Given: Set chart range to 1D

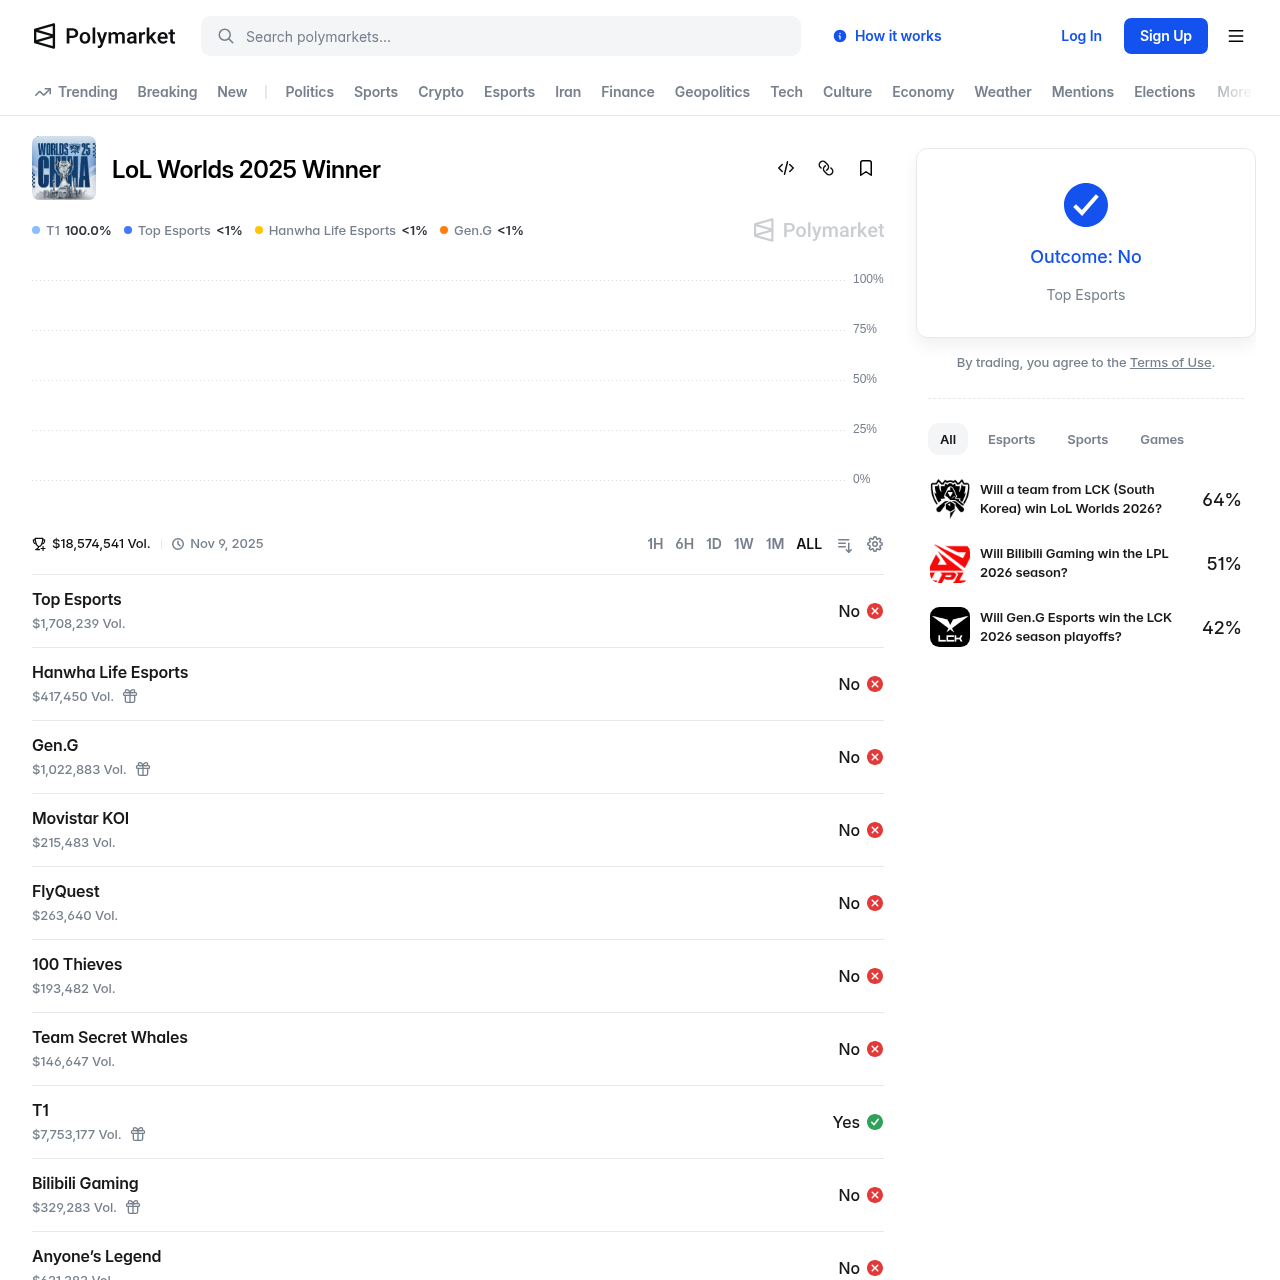Looking at the screenshot, I should coord(714,544).
